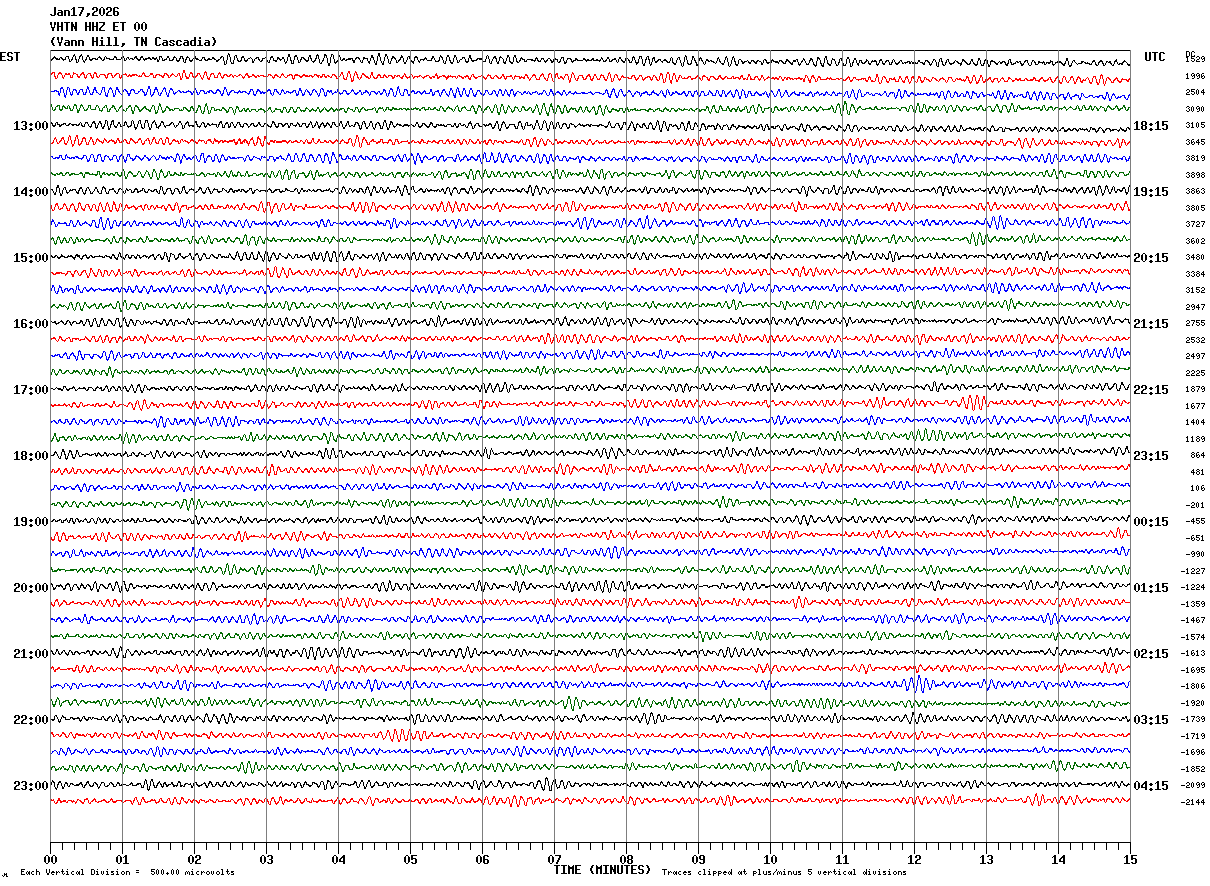Viewport: 1210px width, 886px height.
Task: Click the DC offset value -1920
Action: tap(1195, 703)
